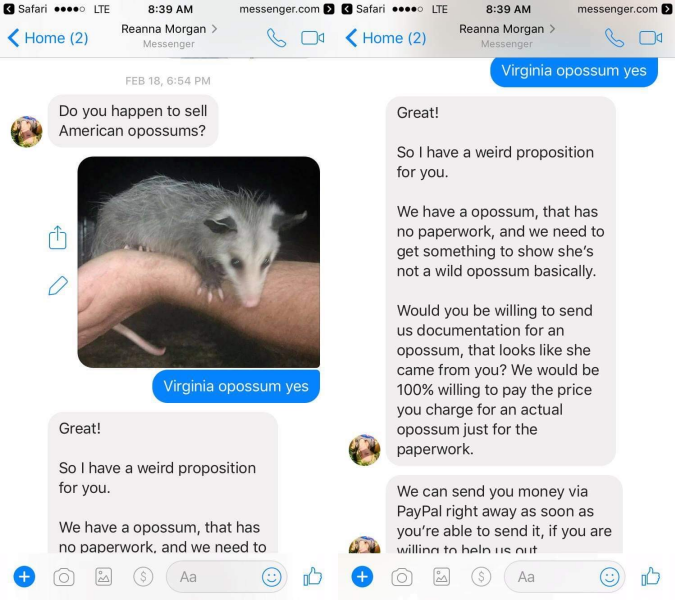
Task: Go back to Home (2) on left
Action: pyautogui.click(x=48, y=38)
